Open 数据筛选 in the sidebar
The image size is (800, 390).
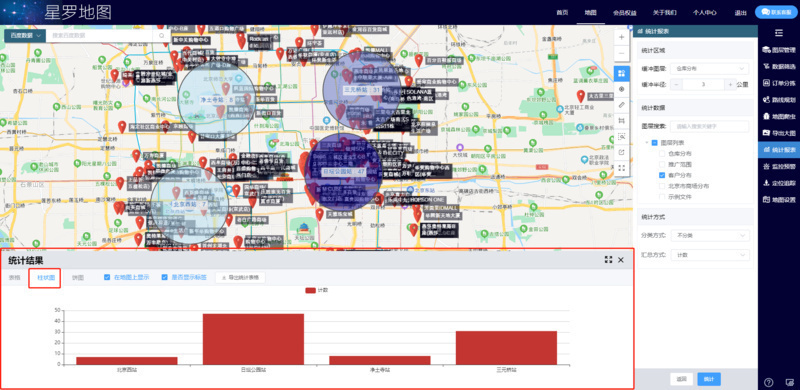(x=779, y=66)
